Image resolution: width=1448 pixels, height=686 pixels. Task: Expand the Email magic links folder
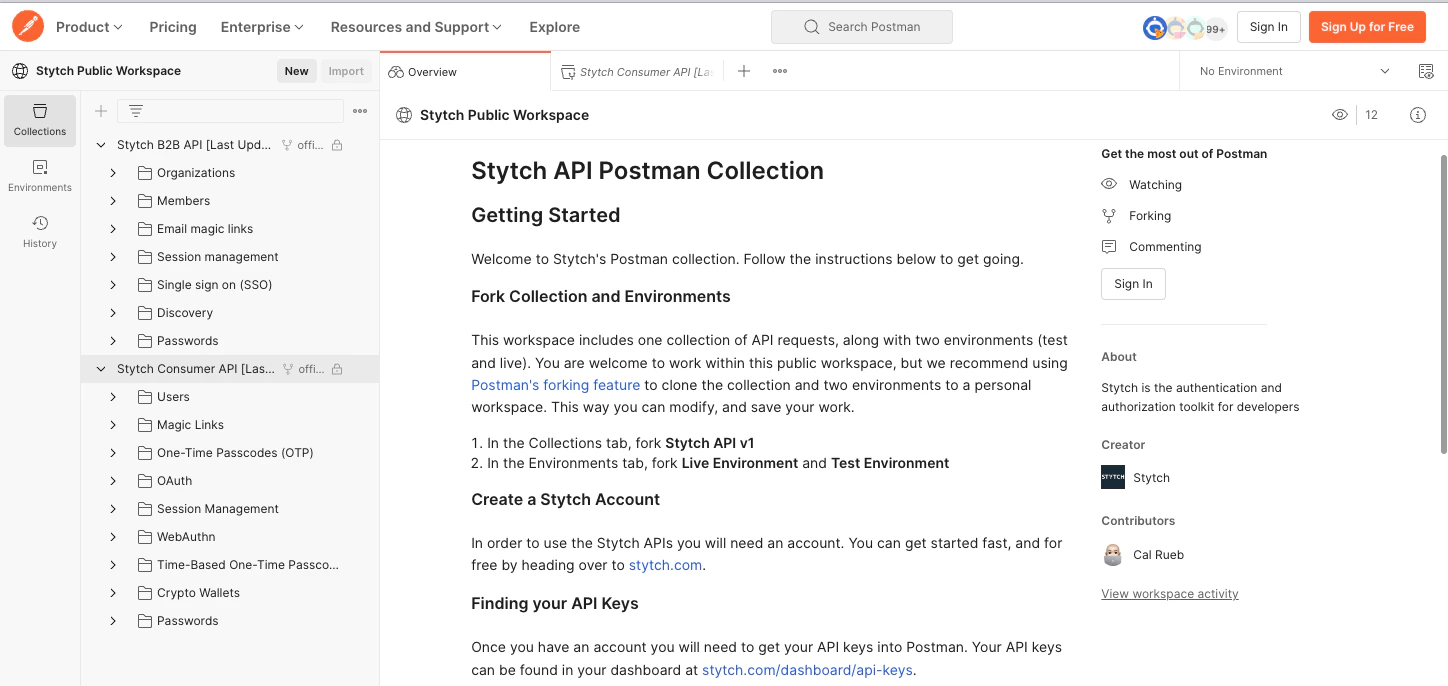pos(113,229)
